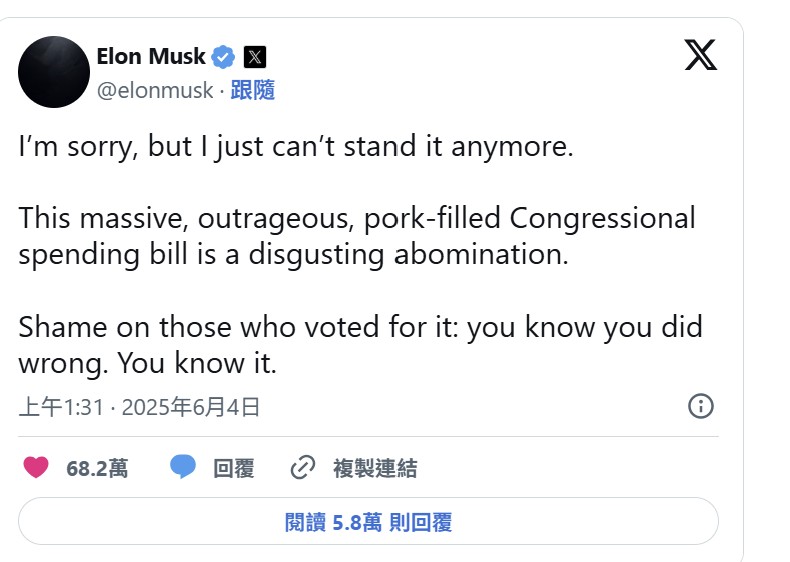
Task: Click the 閱讀 5.8萬 則回覆 button
Action: [x=368, y=521]
